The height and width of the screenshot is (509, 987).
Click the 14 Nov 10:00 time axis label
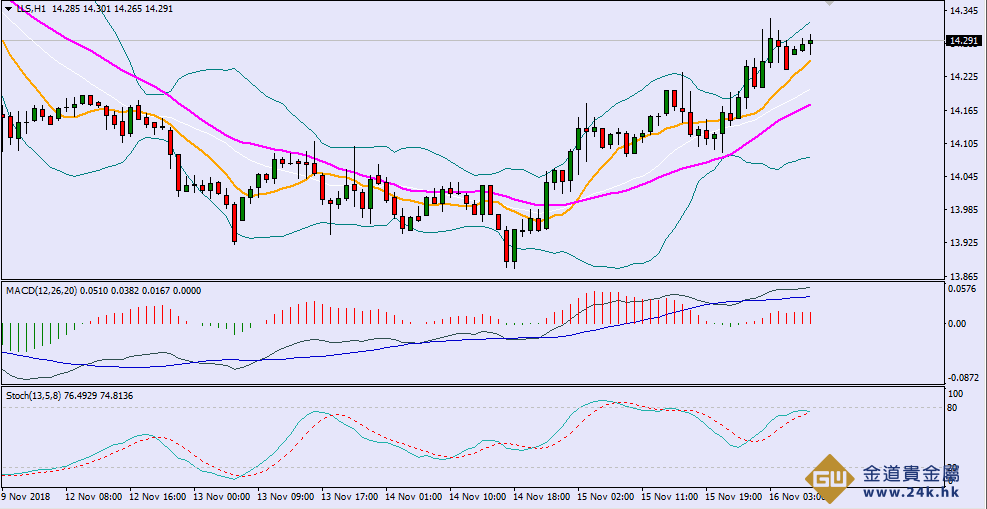click(x=476, y=496)
